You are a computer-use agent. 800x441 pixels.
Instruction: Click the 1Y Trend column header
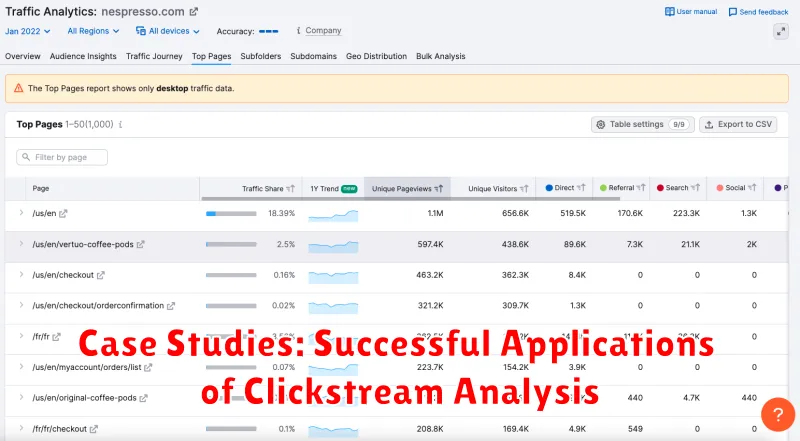[333, 188]
